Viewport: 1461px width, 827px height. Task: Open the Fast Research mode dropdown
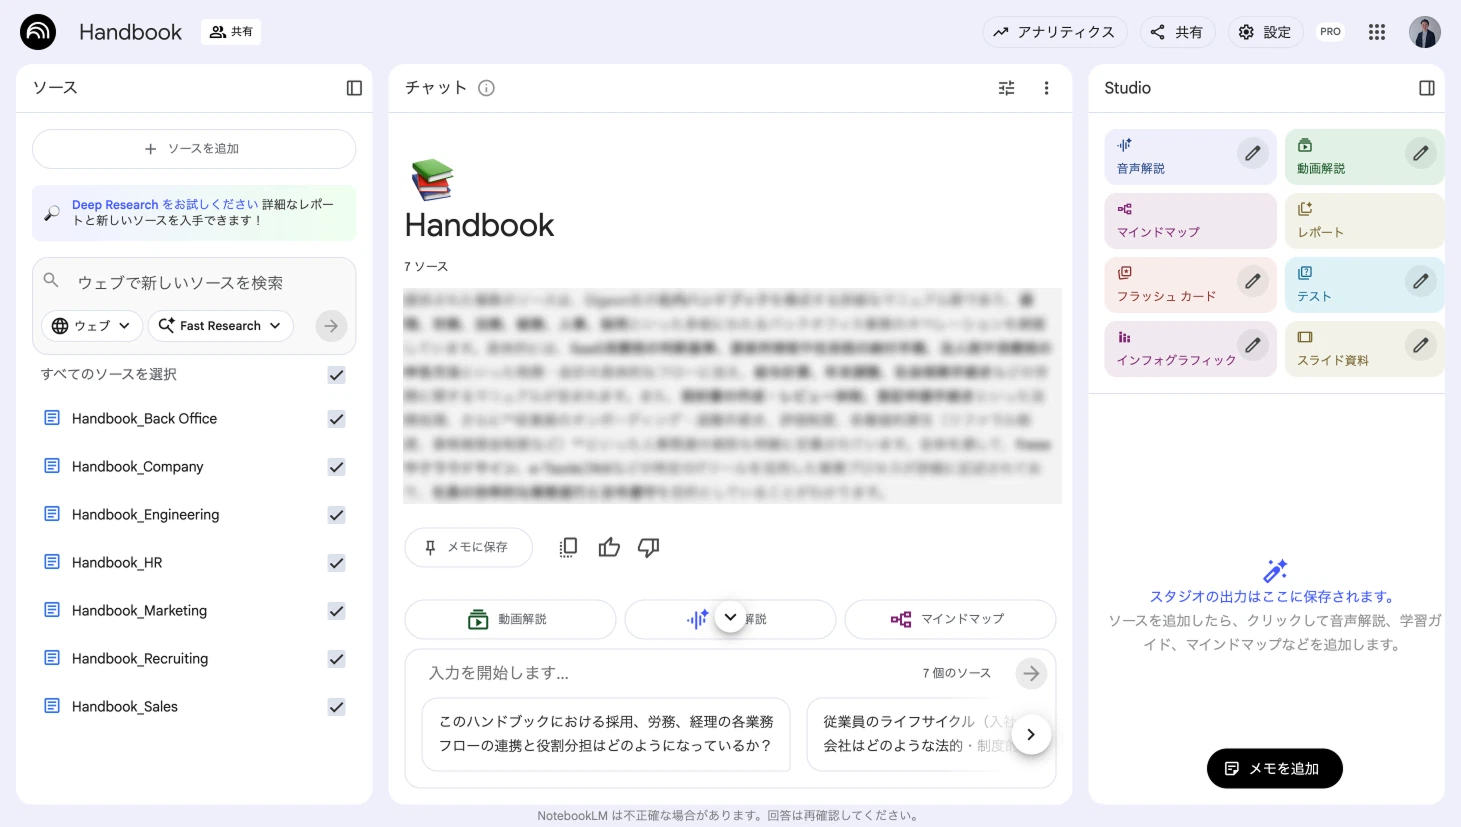click(x=221, y=326)
